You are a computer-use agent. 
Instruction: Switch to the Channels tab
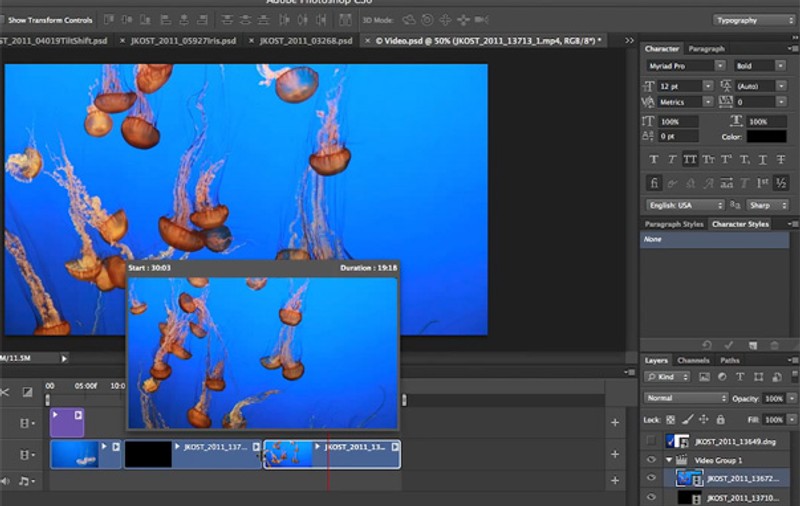[693, 360]
